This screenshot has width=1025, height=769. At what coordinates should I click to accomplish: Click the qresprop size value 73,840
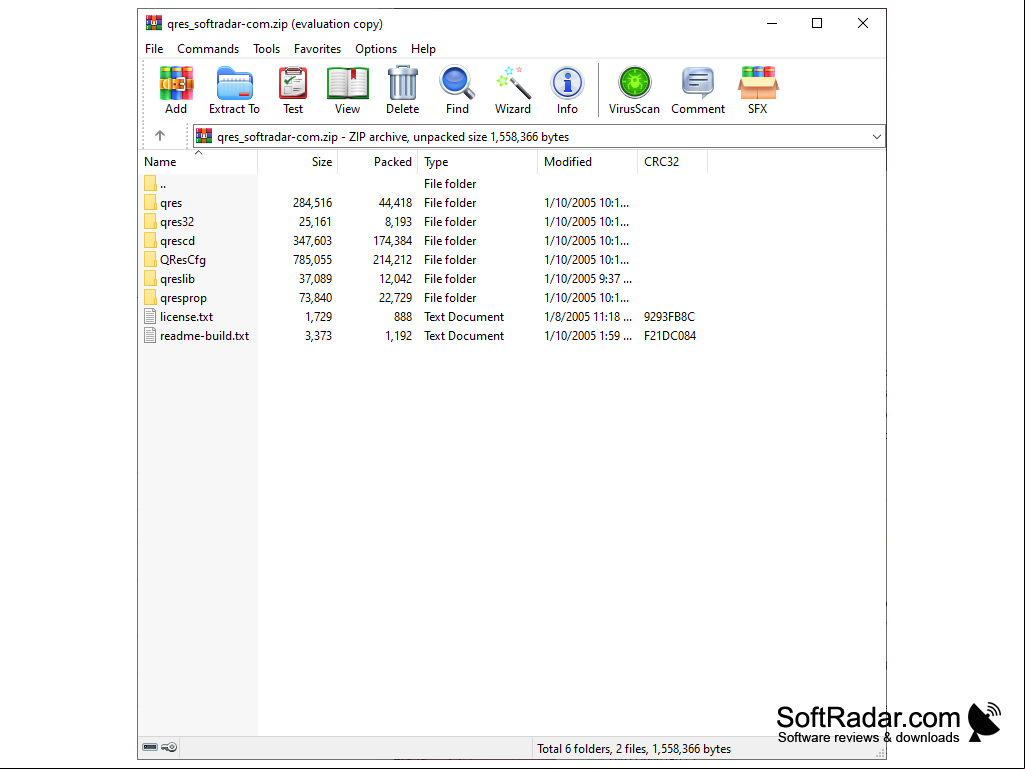(x=315, y=298)
